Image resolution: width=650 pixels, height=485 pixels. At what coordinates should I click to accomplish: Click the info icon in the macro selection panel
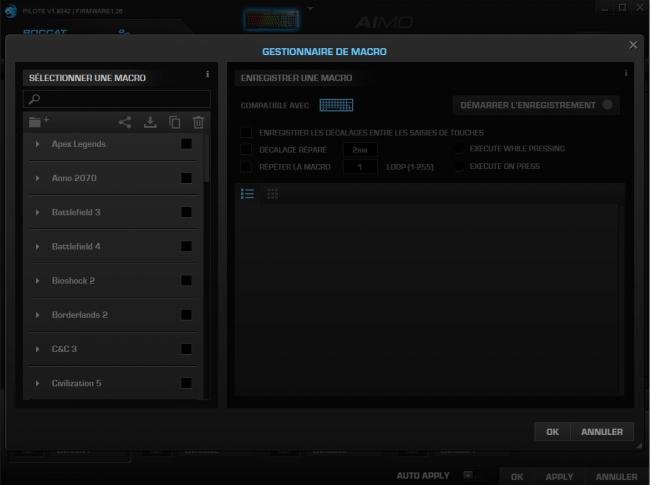(207, 74)
